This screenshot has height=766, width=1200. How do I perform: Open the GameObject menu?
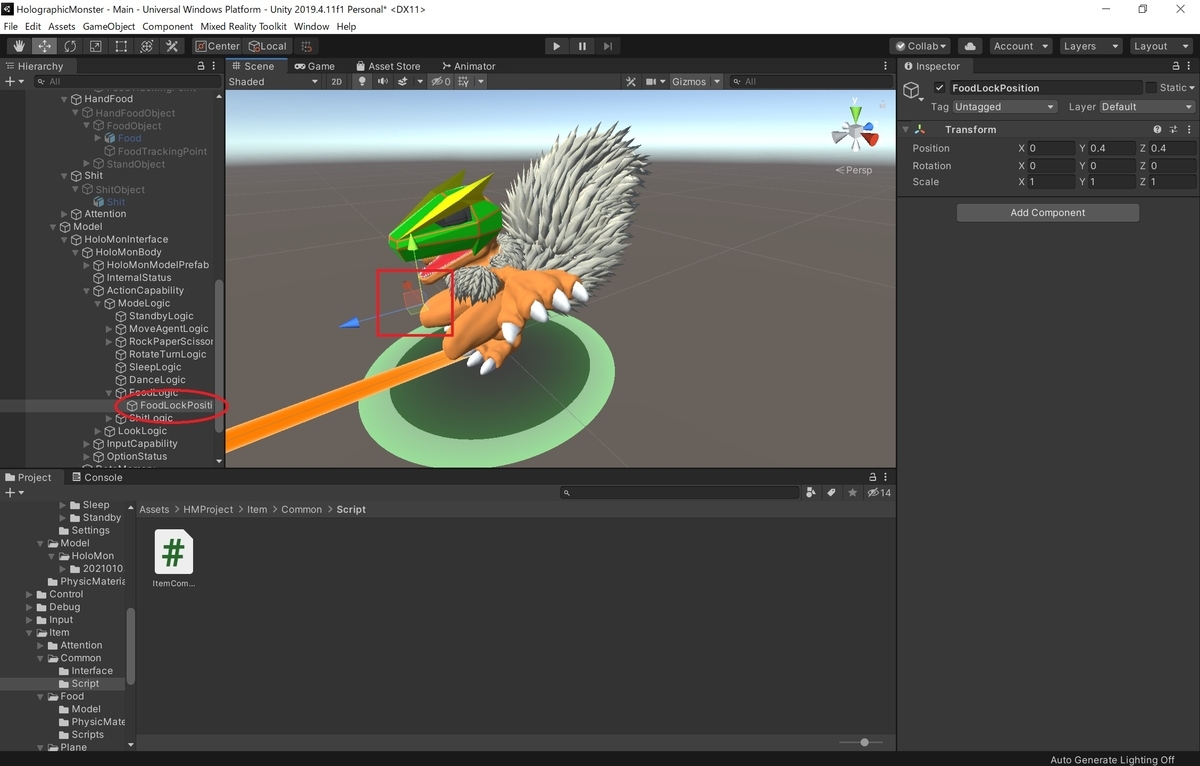coord(108,26)
